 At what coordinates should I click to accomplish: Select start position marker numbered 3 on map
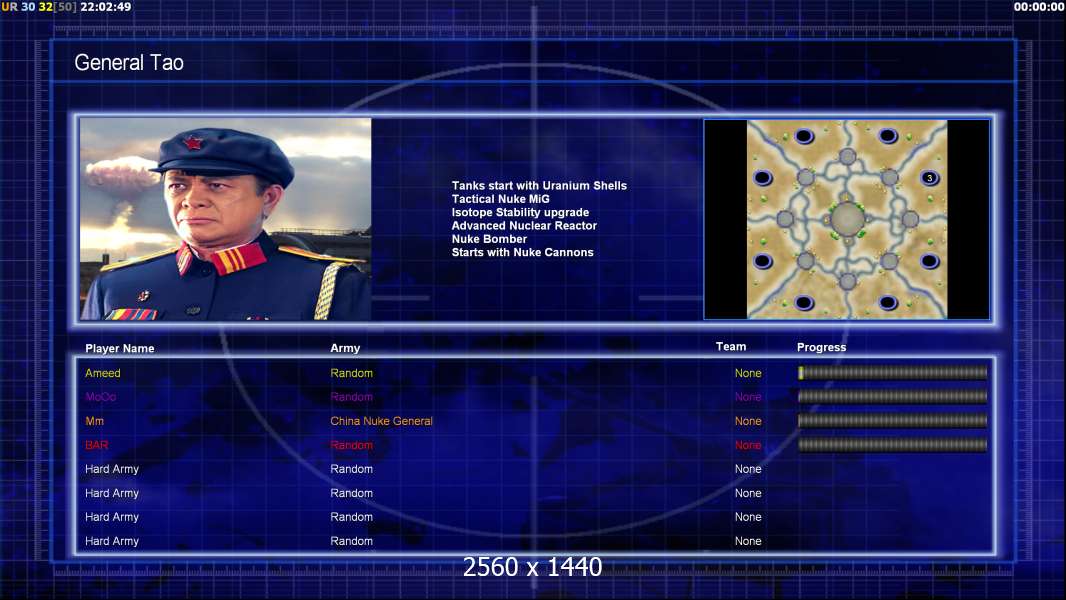(x=929, y=178)
